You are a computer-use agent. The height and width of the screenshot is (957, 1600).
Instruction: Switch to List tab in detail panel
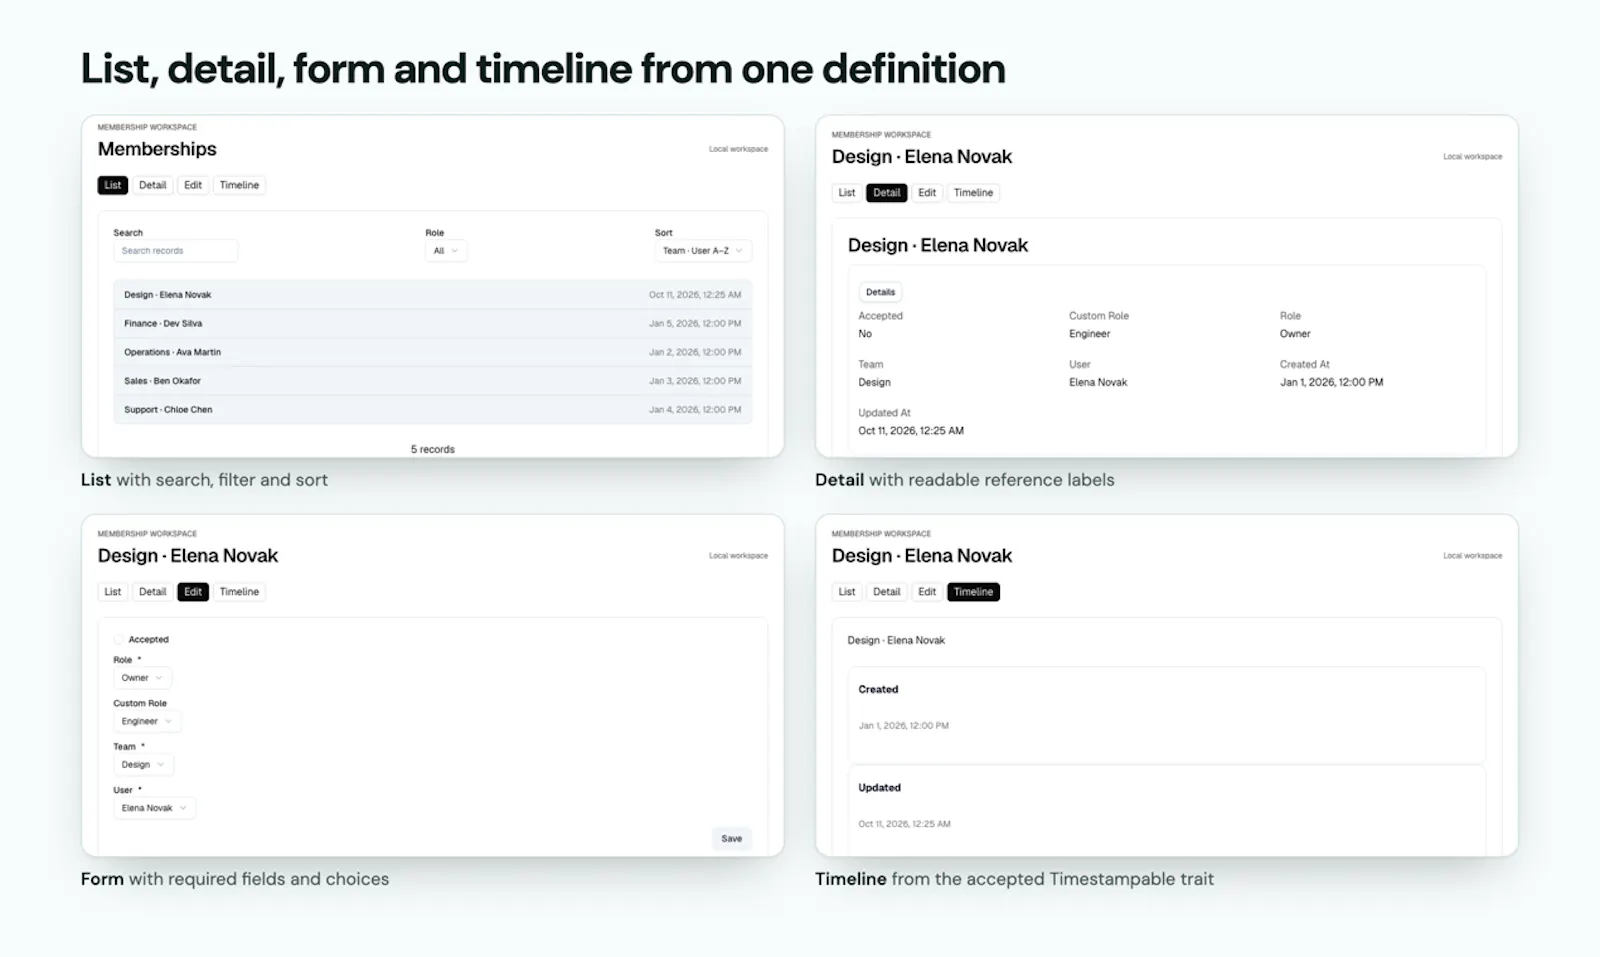[x=847, y=193]
